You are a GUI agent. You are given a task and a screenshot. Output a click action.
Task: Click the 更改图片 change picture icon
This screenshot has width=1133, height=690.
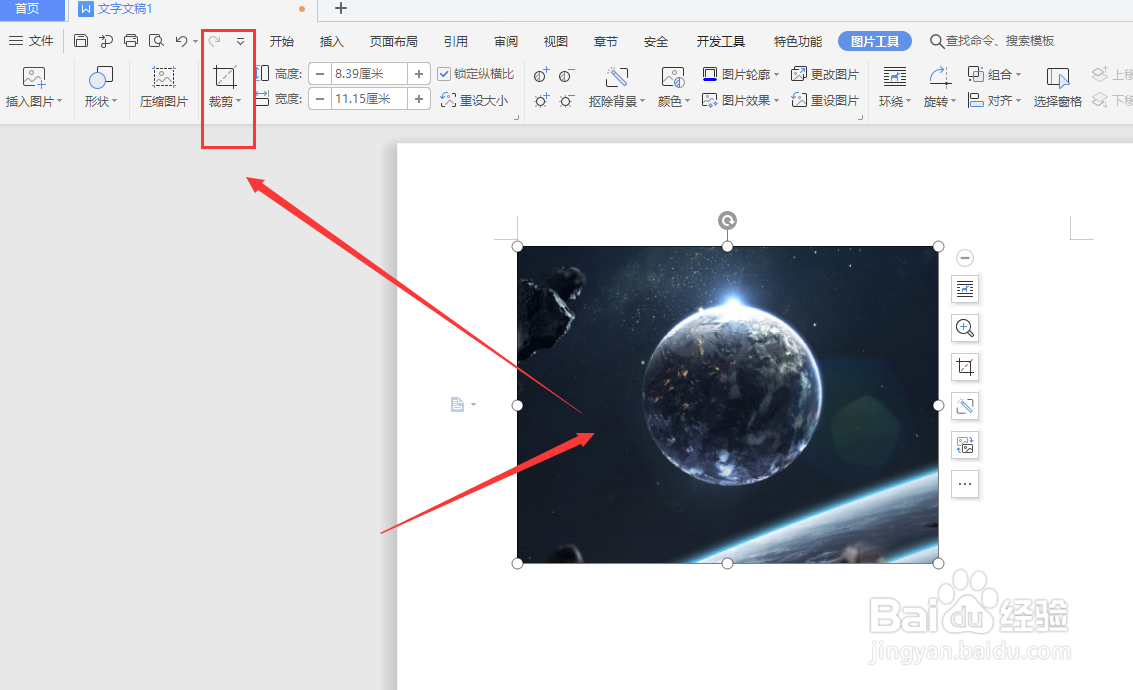827,73
